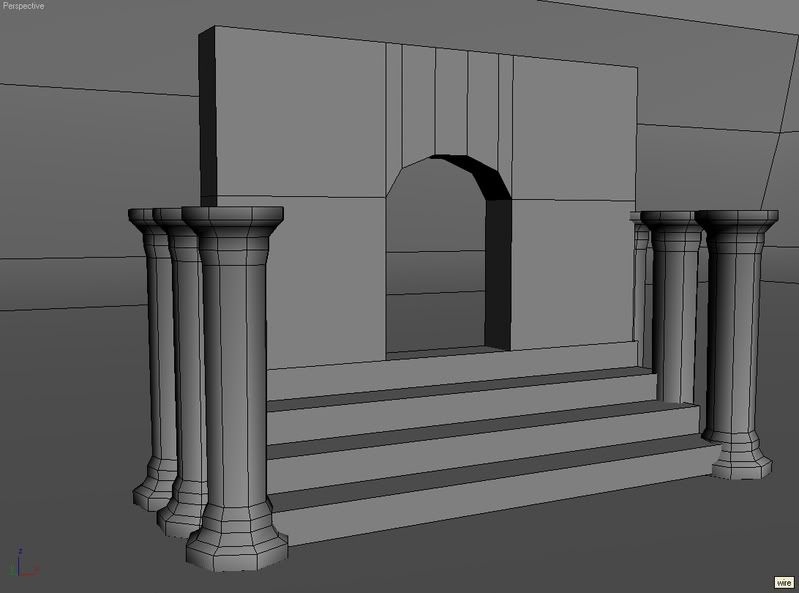Select the front-most left column shaft
799x593 pixels.
tap(234, 380)
